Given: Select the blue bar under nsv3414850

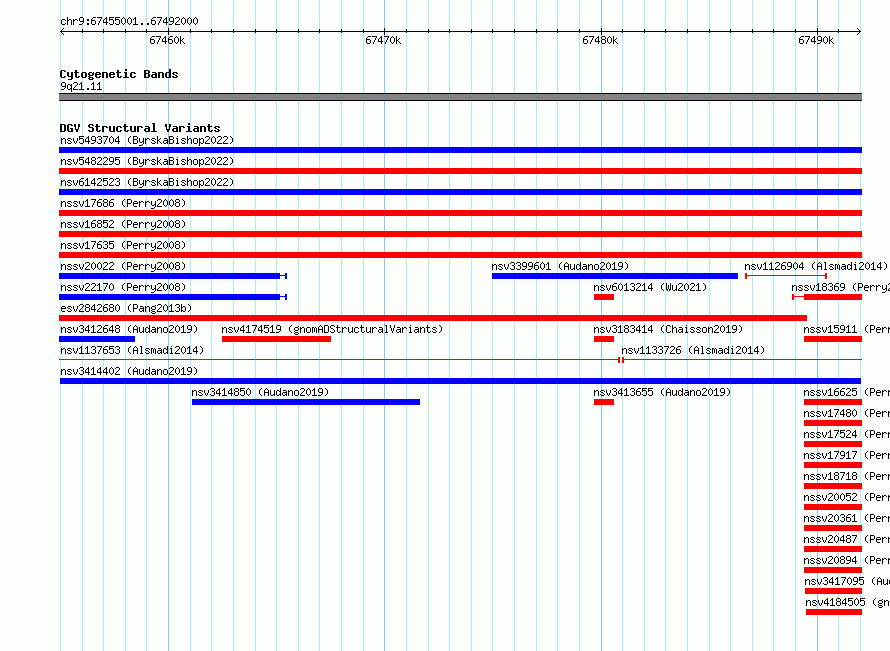Looking at the screenshot, I should click(x=306, y=402).
